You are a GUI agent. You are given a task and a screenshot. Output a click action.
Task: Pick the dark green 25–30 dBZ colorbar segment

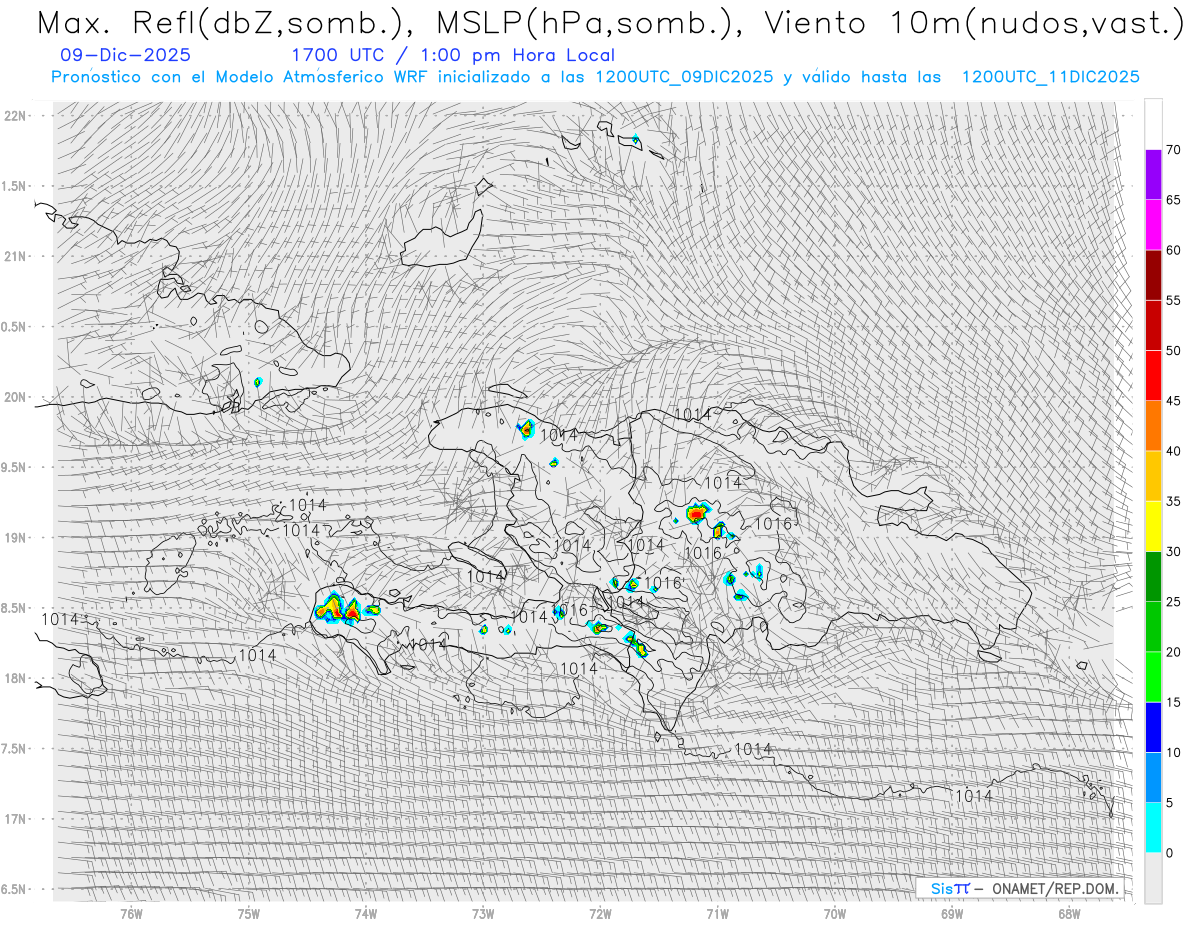point(1153,576)
